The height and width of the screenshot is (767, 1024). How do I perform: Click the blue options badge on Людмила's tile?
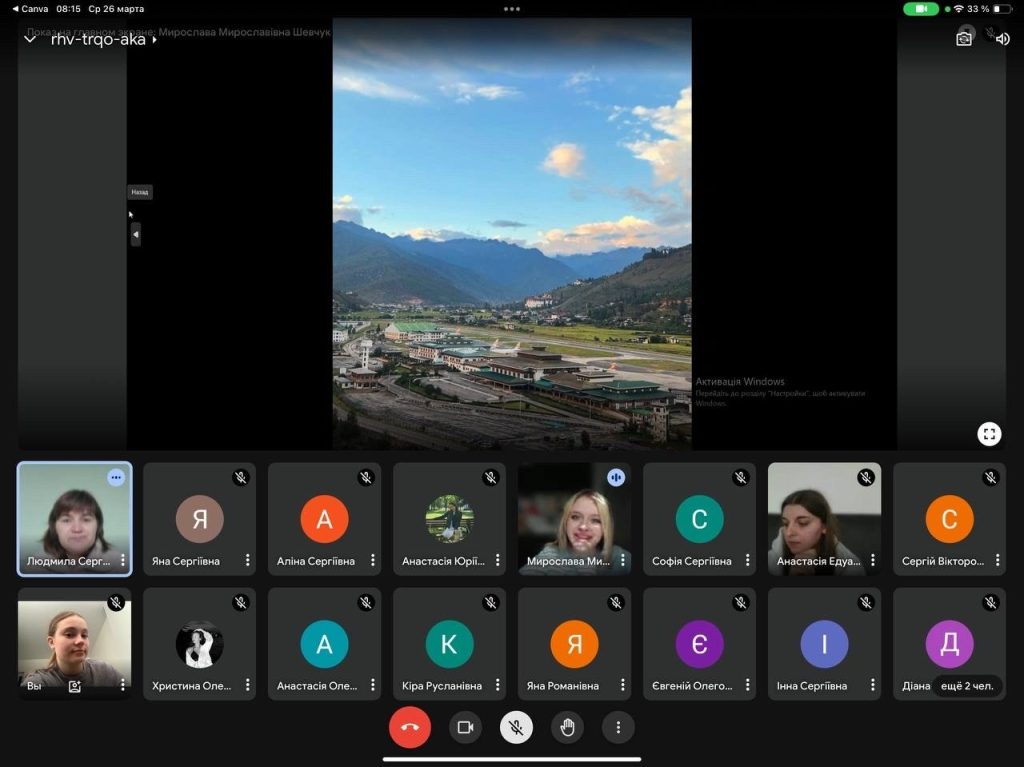116,478
